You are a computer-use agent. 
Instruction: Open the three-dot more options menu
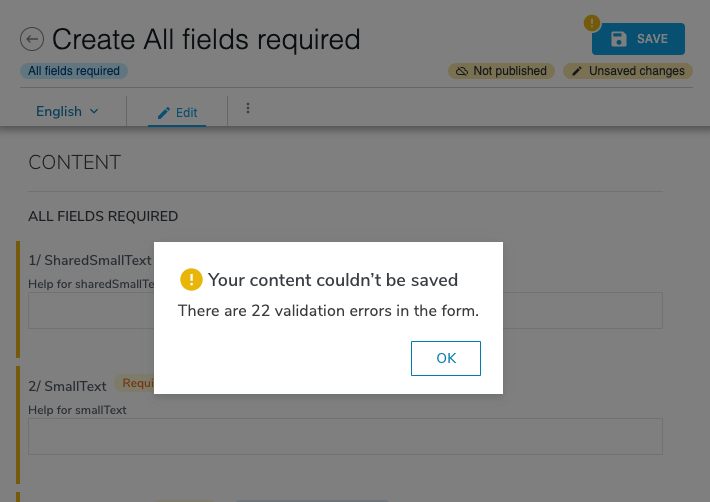(248, 108)
